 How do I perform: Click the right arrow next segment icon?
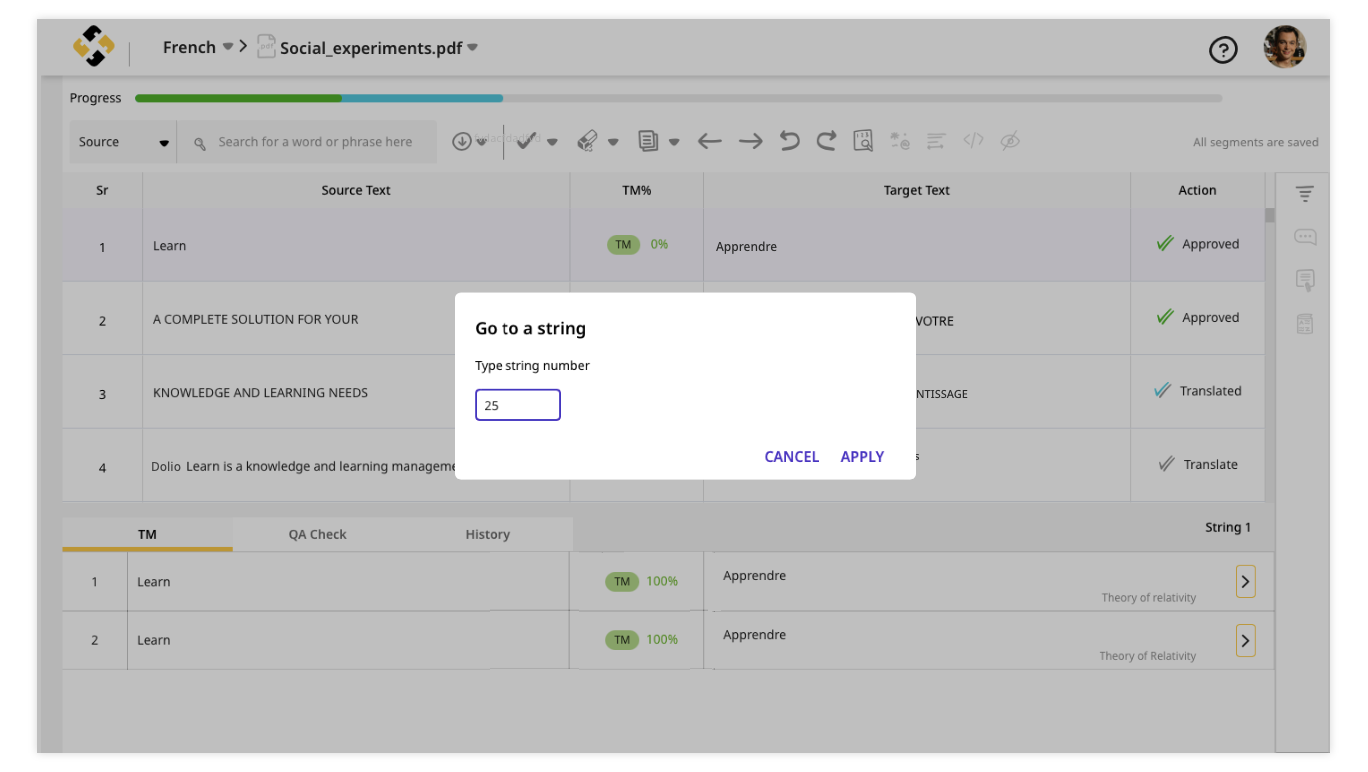[x=751, y=141]
